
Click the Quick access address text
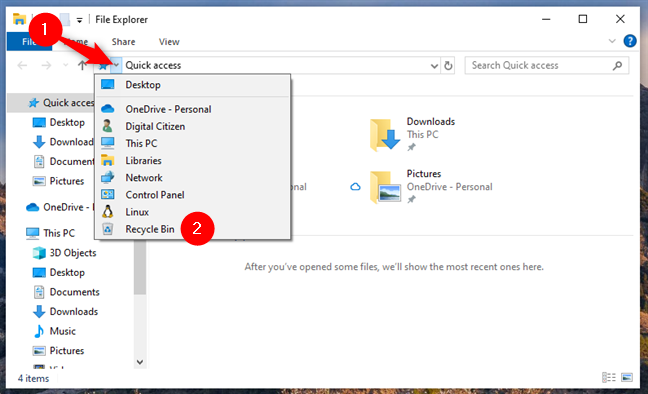click(153, 65)
